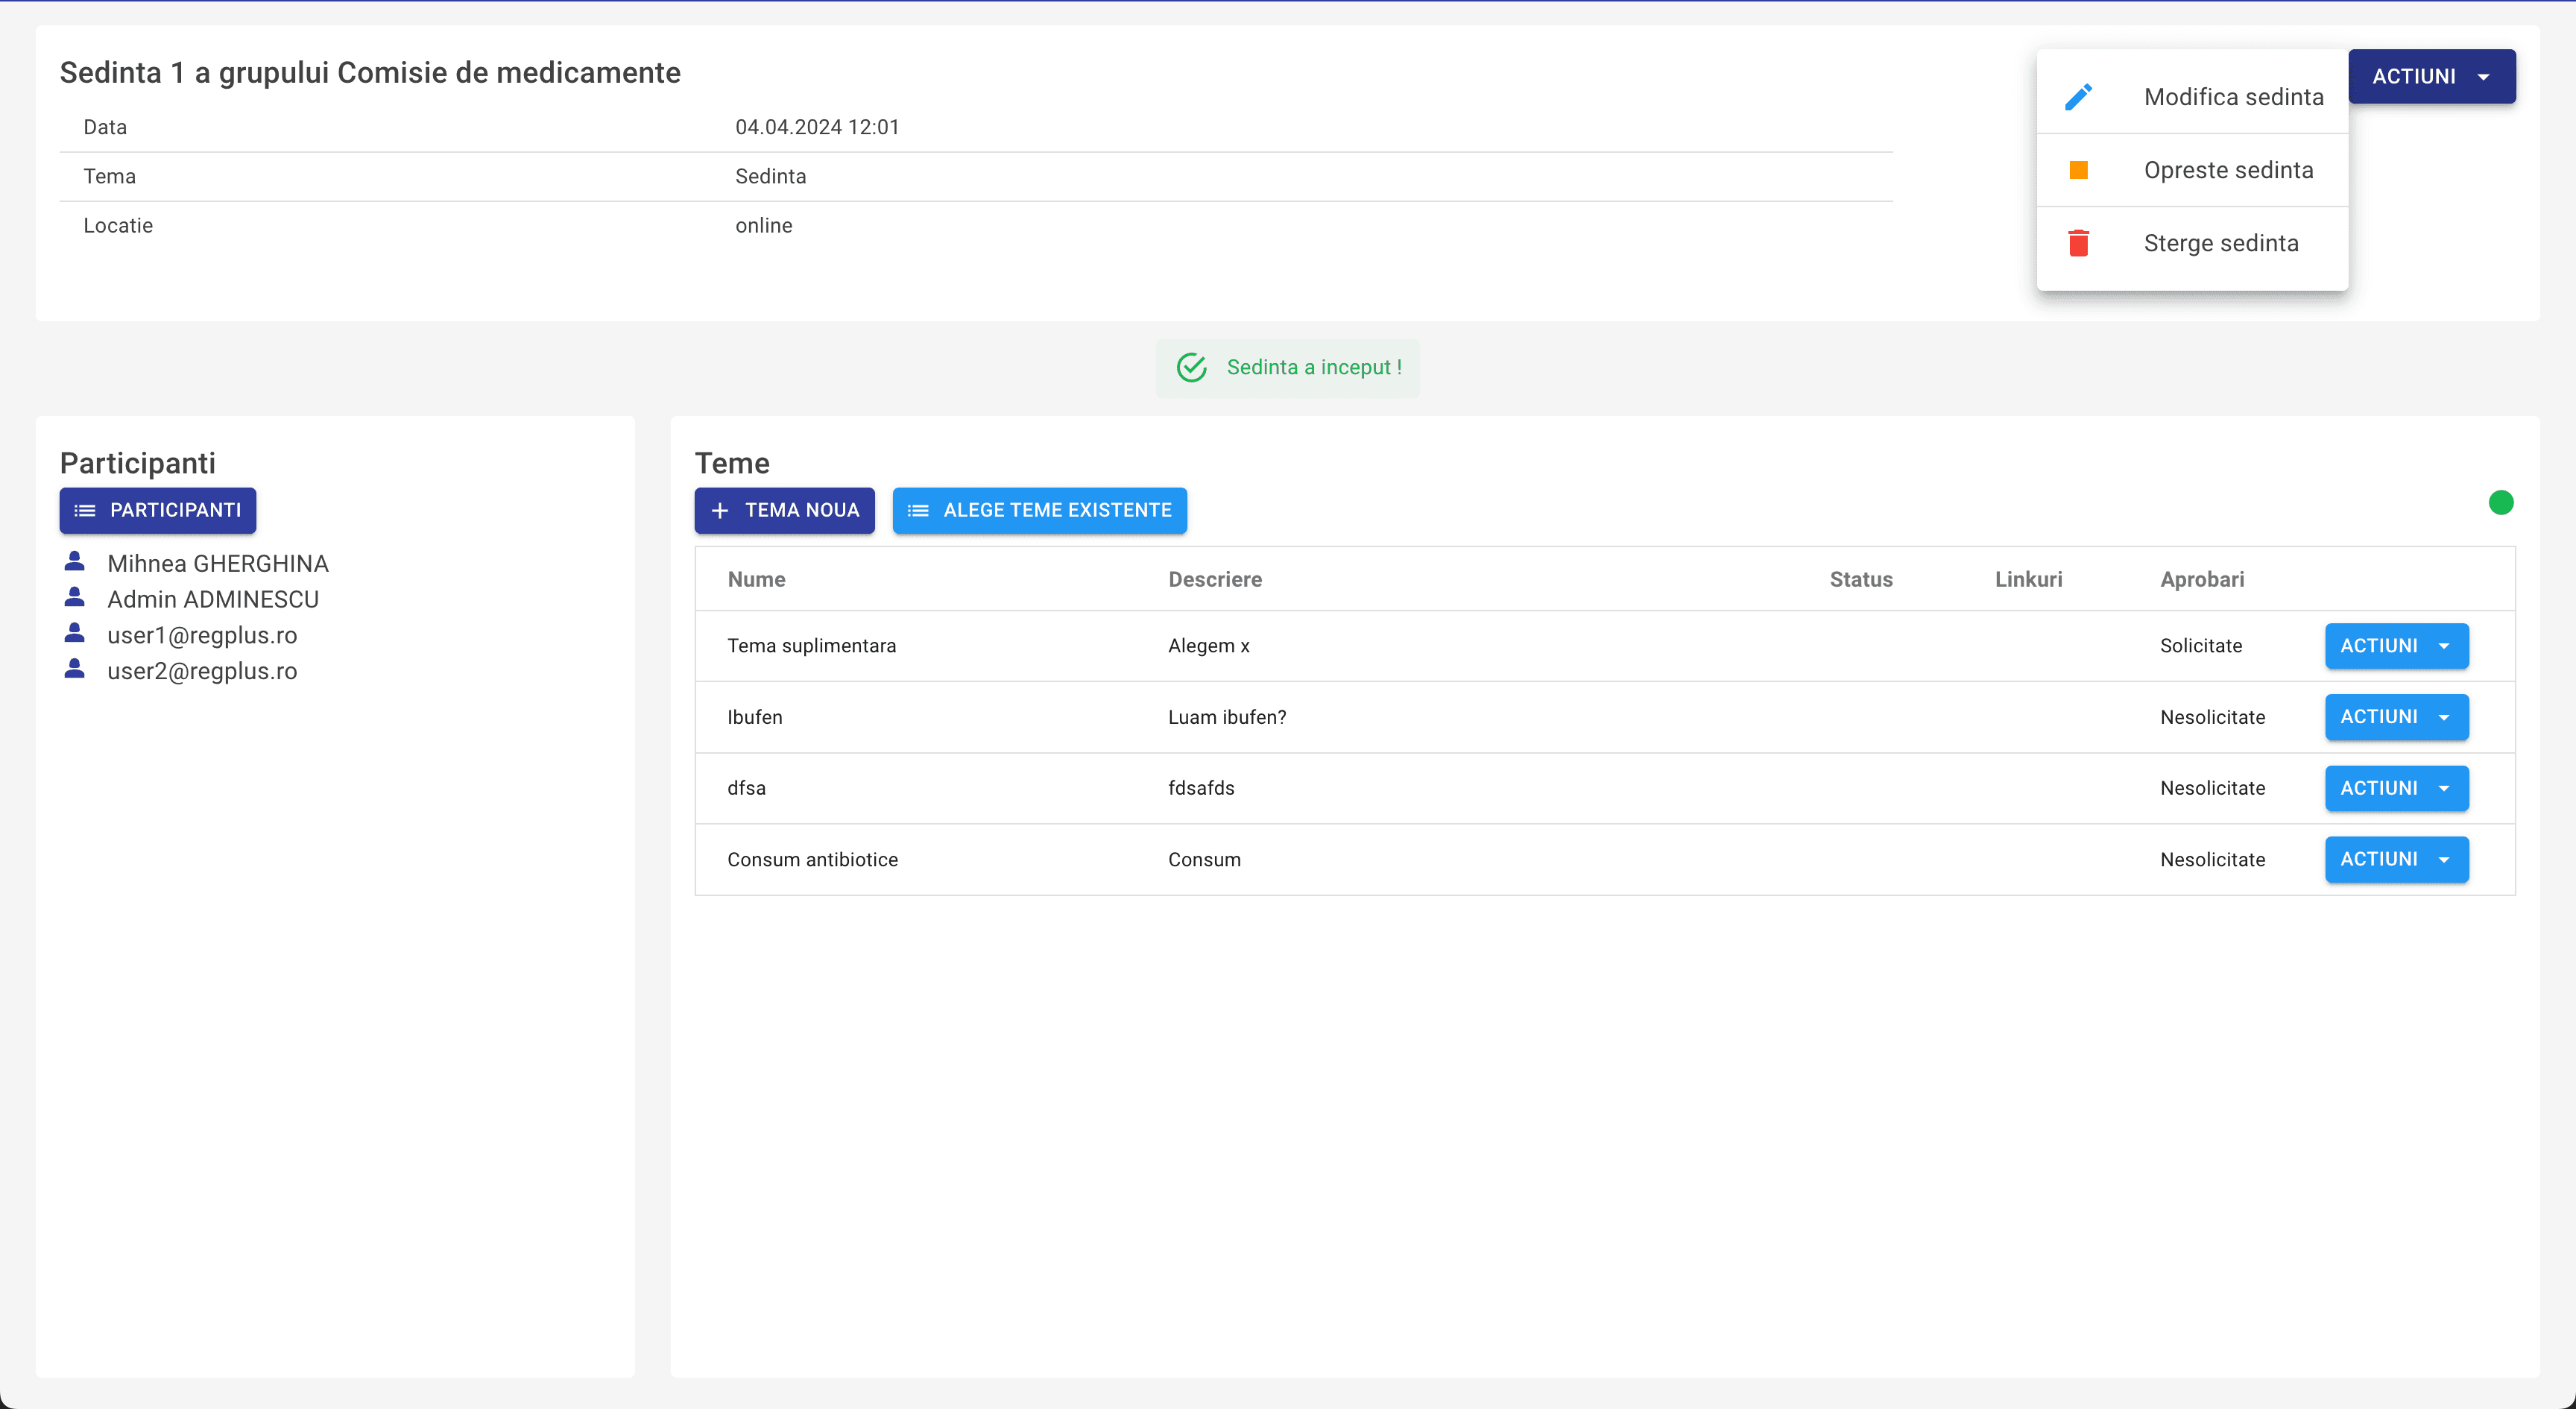Select Opreste sedinta menu entry
2576x1409 pixels.
(2227, 170)
